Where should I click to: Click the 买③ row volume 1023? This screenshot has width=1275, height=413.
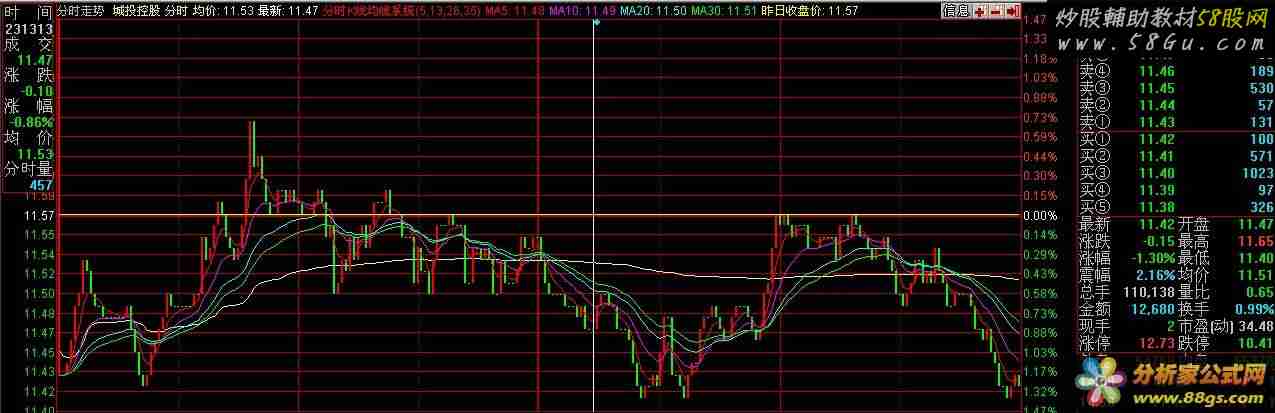[1256, 173]
